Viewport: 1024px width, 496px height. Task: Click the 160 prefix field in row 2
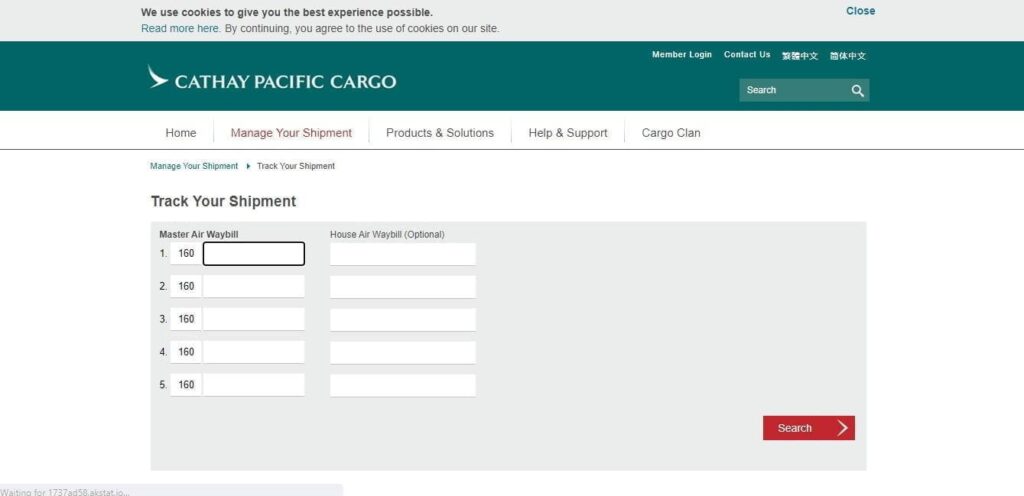click(x=186, y=287)
